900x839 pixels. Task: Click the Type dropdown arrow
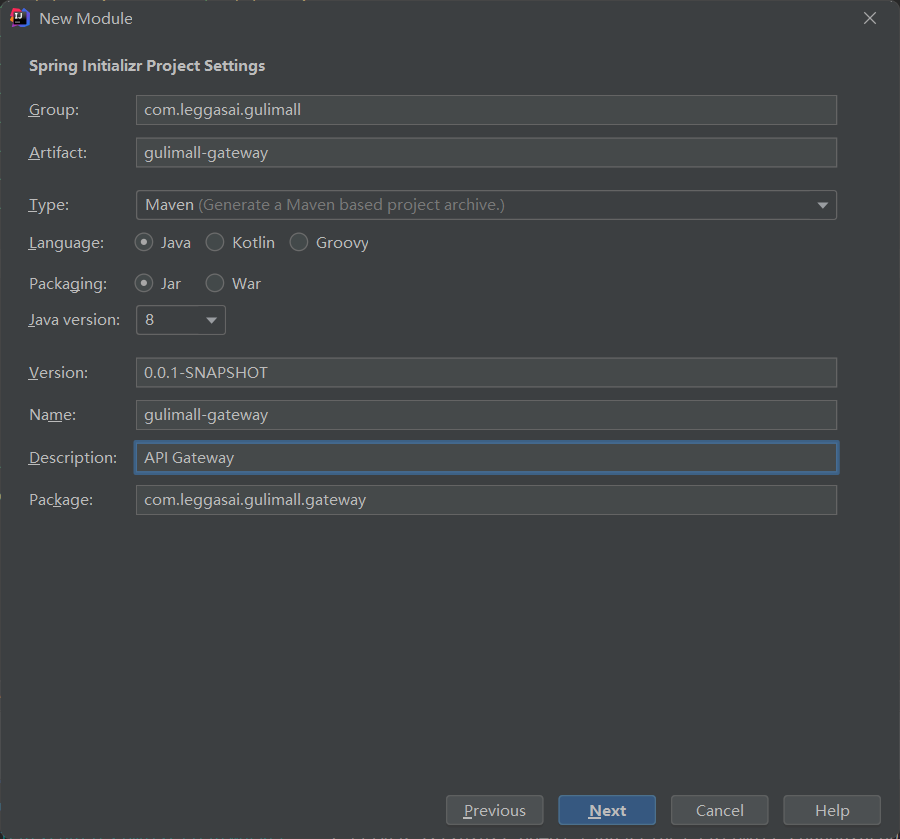tap(822, 205)
